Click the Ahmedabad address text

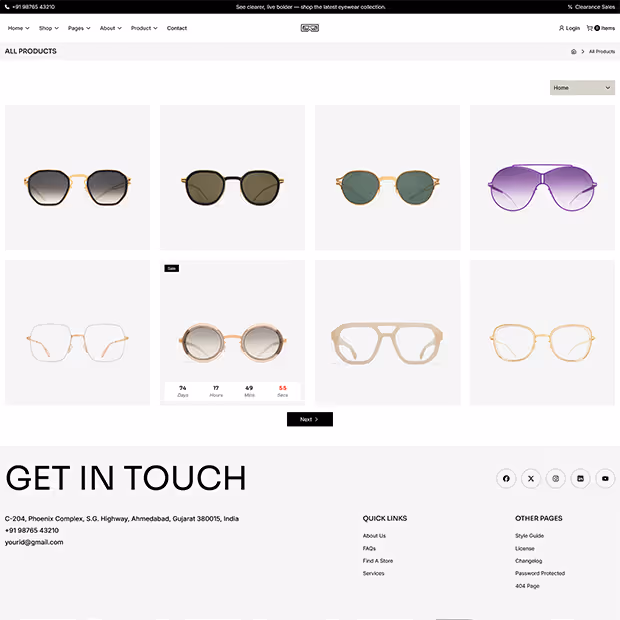pyautogui.click(x=122, y=518)
